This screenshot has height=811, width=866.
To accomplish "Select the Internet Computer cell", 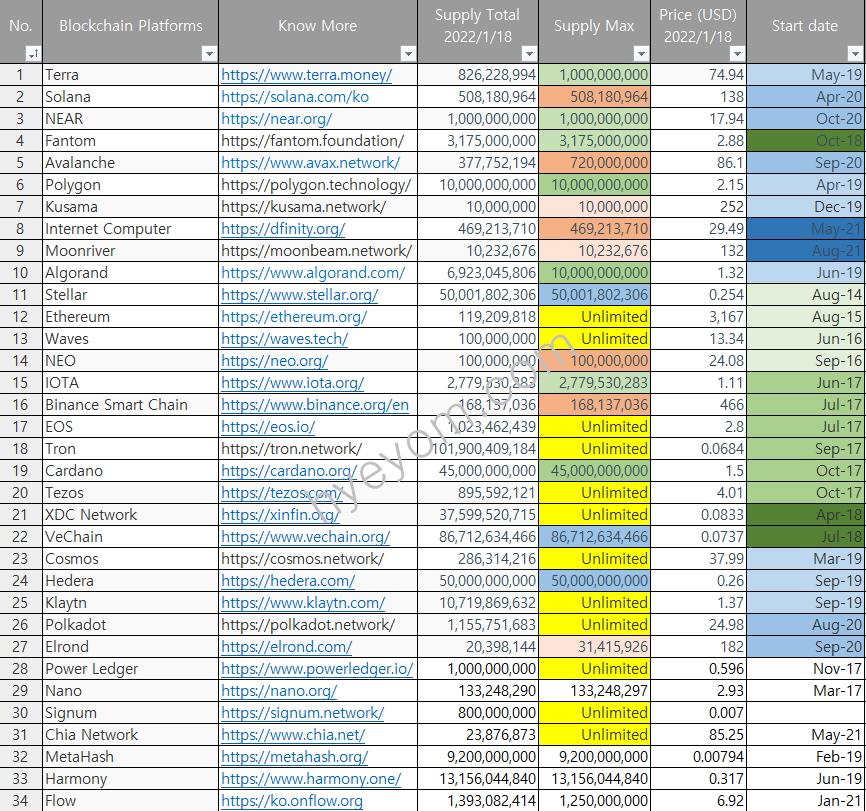I will [x=130, y=229].
